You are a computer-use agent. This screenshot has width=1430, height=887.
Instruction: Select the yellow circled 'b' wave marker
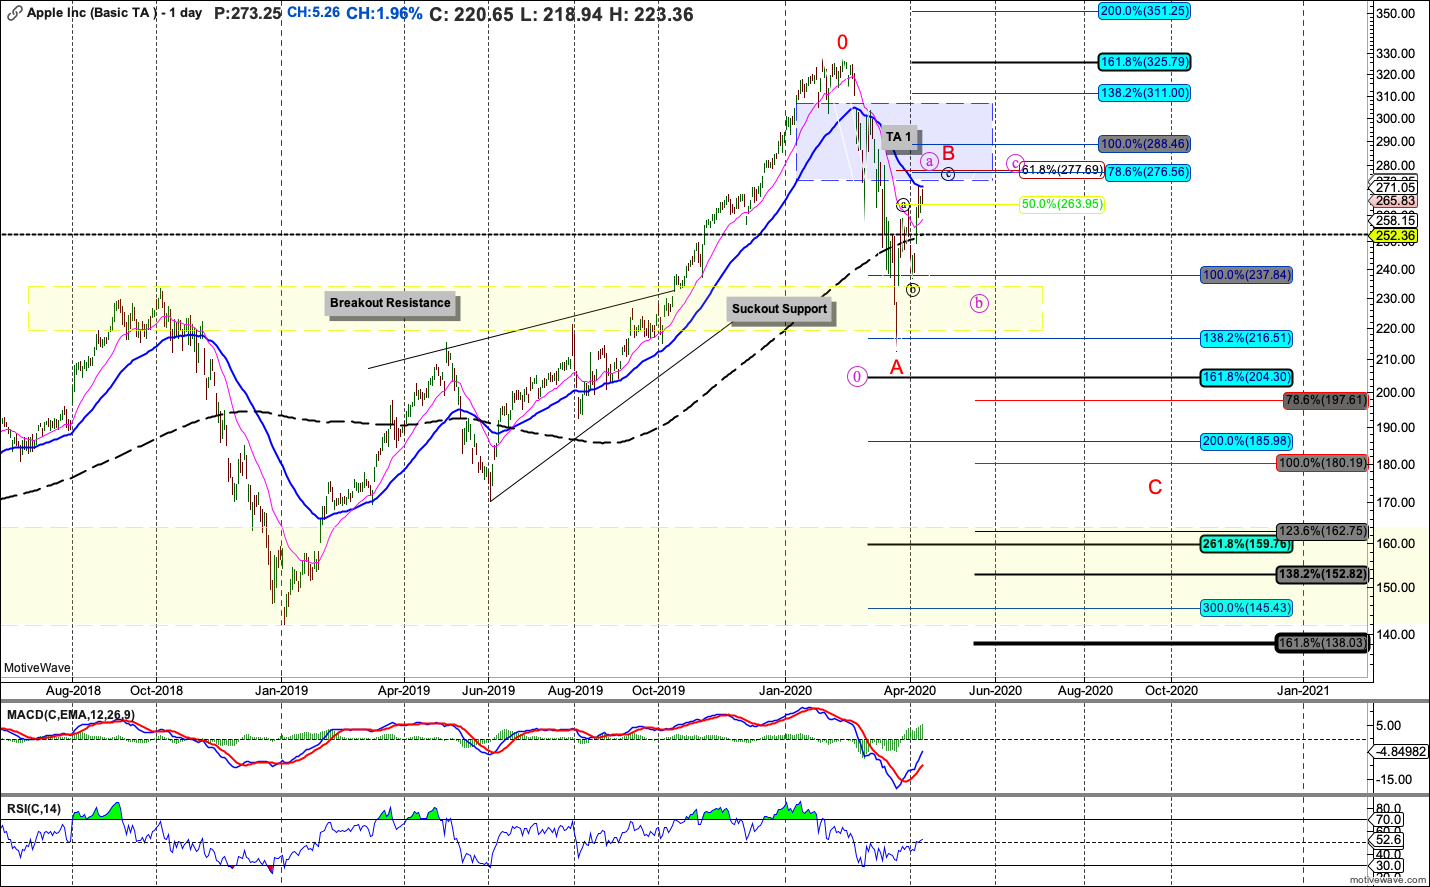[x=913, y=290]
